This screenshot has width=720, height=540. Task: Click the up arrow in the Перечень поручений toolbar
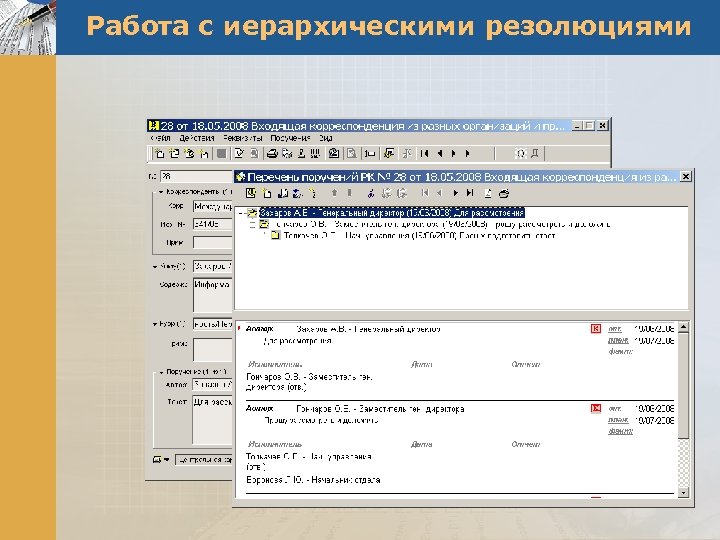pyautogui.click(x=335, y=193)
